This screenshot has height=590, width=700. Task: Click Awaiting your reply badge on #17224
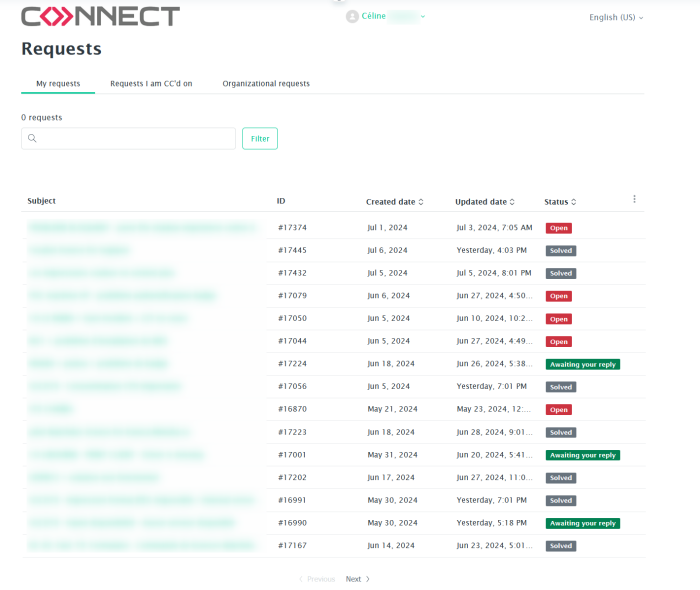pyautogui.click(x=582, y=364)
